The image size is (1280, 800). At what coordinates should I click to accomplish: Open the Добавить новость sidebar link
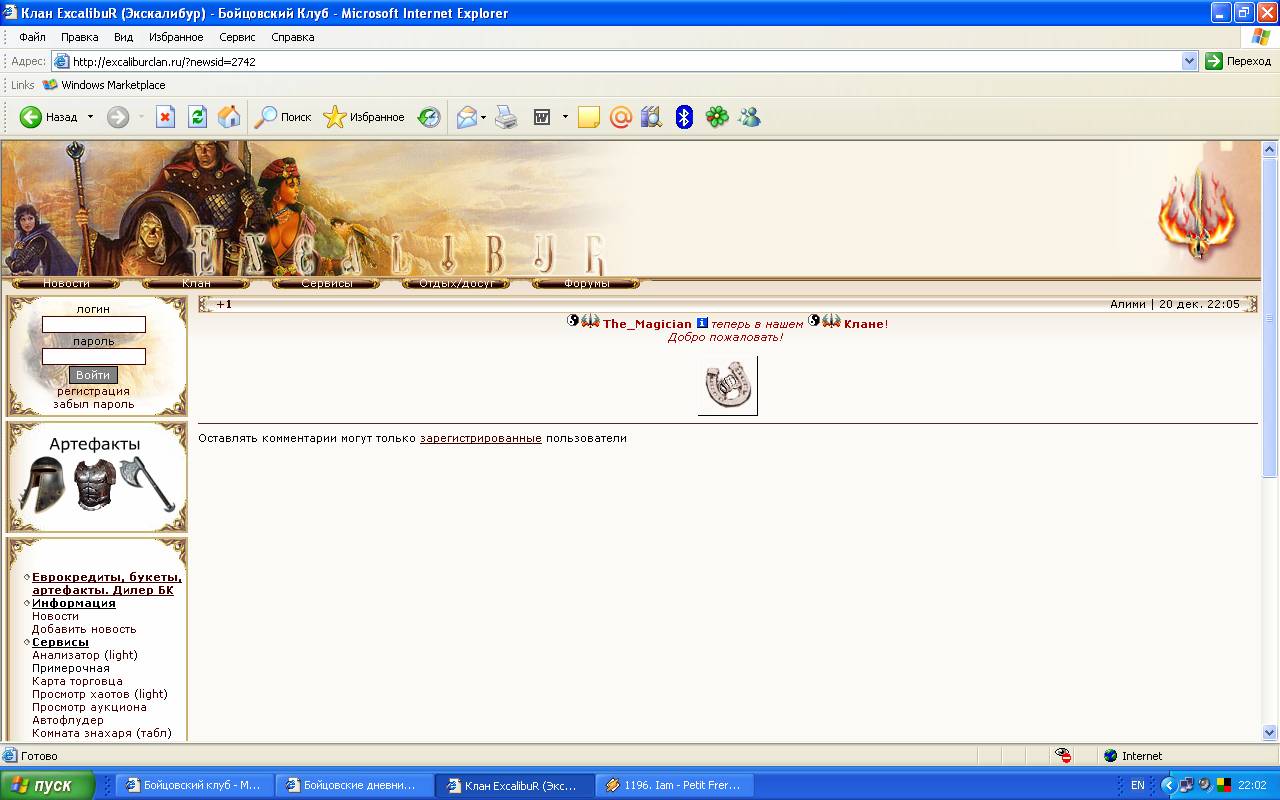click(84, 629)
